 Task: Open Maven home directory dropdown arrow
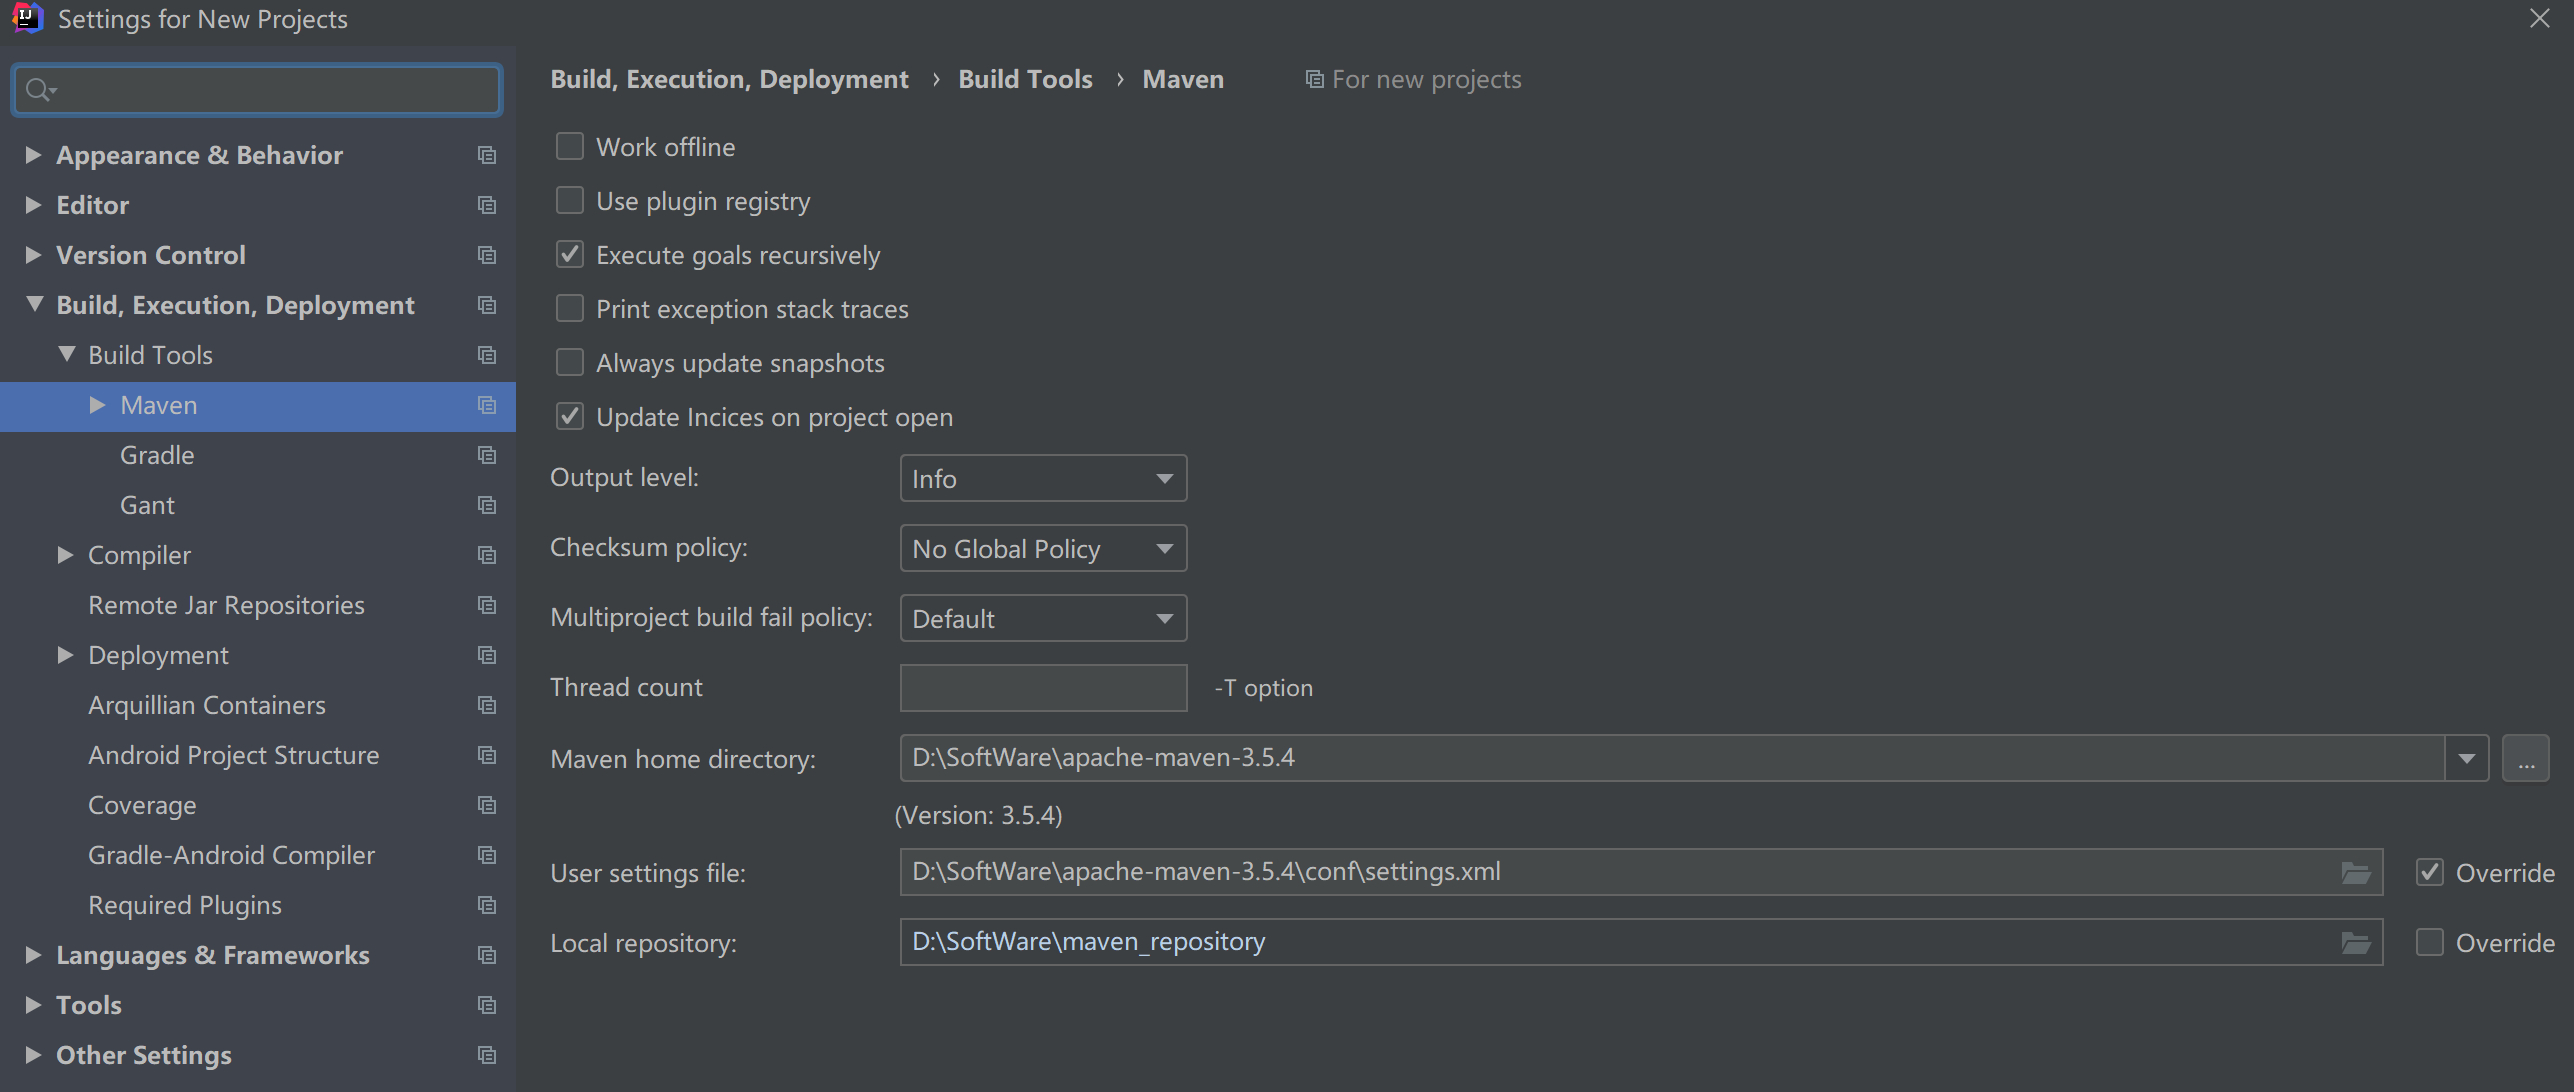click(2467, 759)
